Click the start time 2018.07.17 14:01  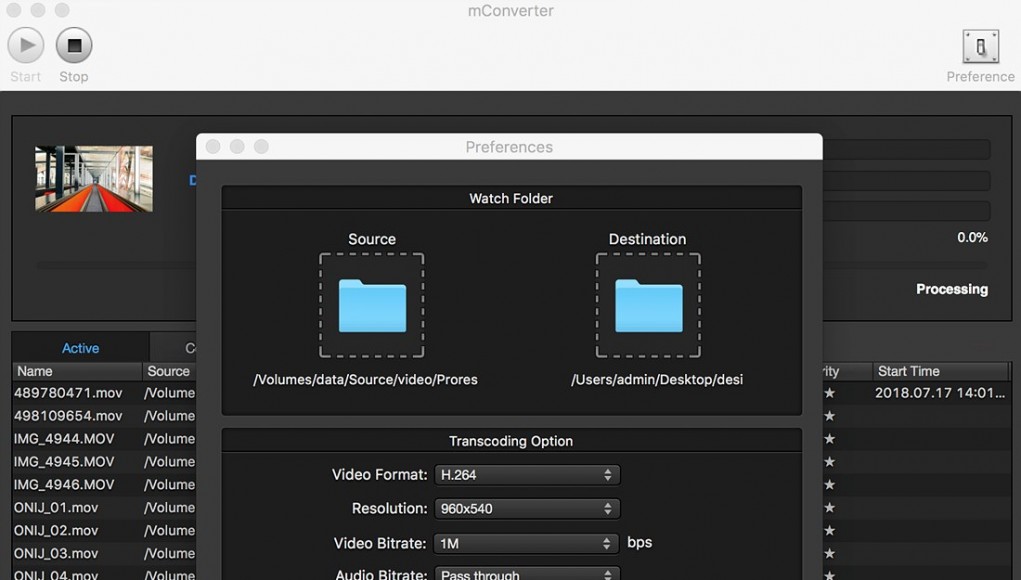tap(940, 393)
